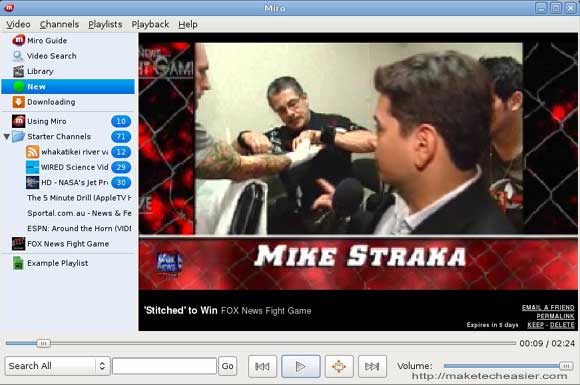Click the Starter Channels count badge 71
Screen dimensions: 580x385
pos(121,136)
